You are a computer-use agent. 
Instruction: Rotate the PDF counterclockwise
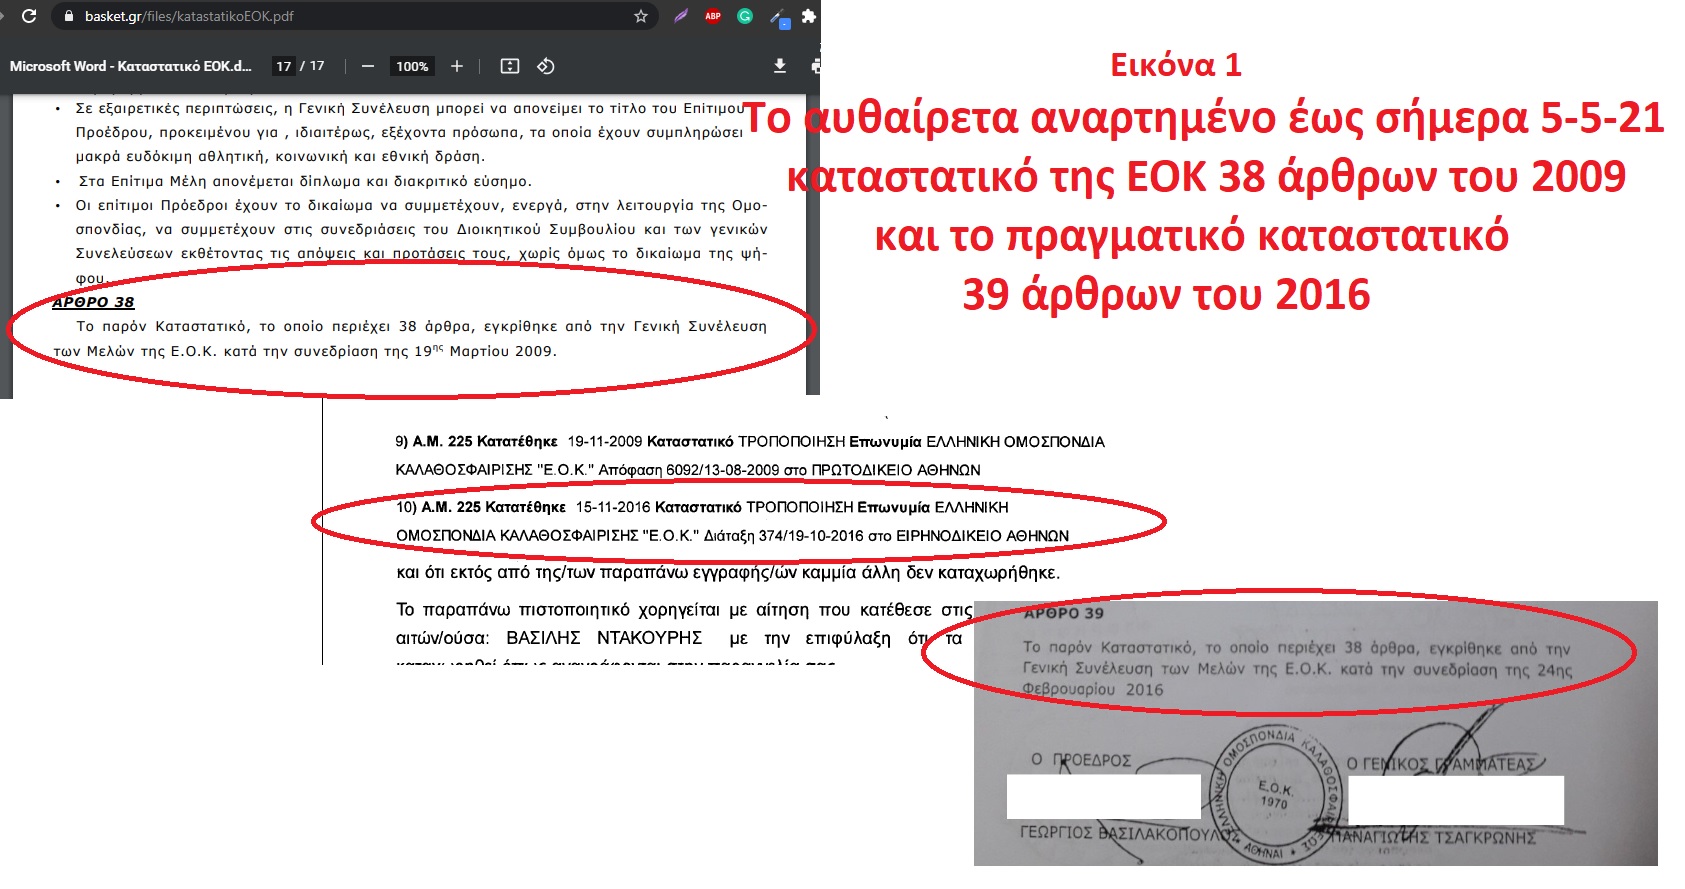(x=546, y=66)
